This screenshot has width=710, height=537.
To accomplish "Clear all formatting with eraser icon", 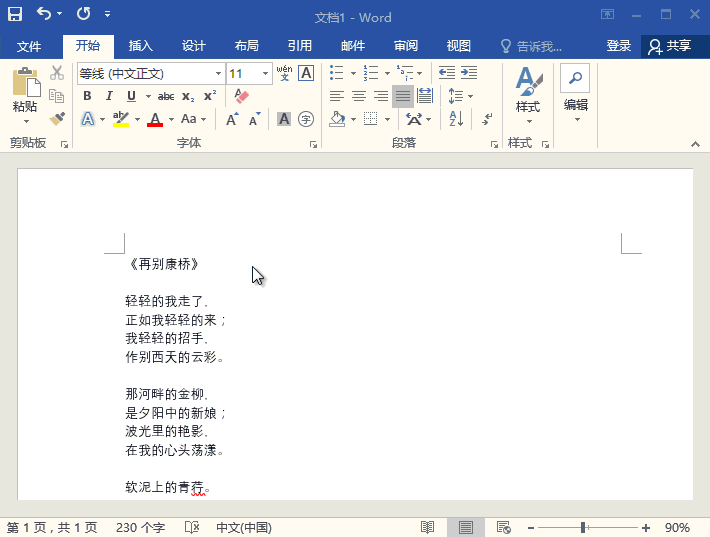I will click(241, 96).
